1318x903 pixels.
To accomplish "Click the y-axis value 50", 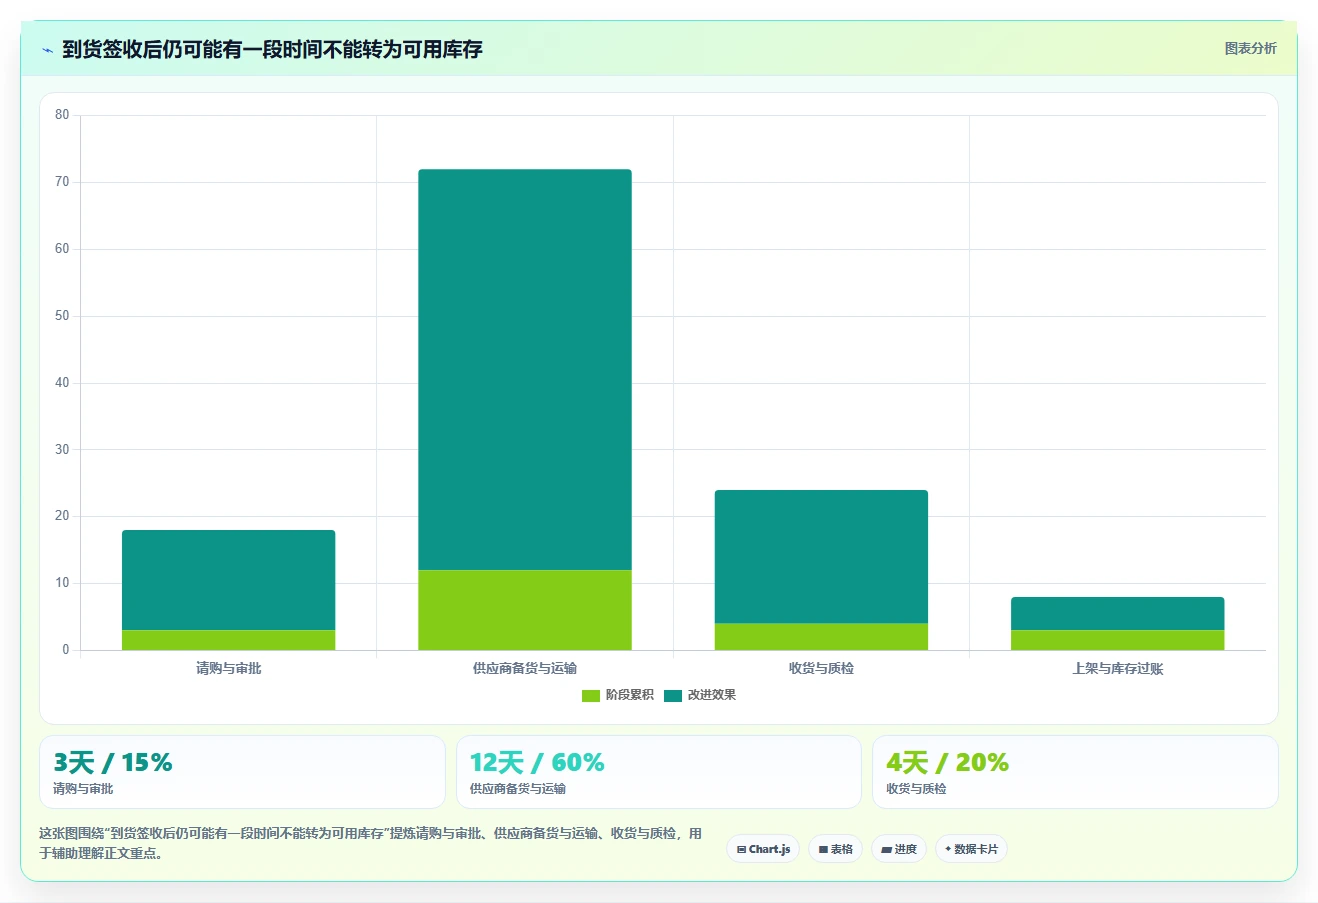I will 62,316.
